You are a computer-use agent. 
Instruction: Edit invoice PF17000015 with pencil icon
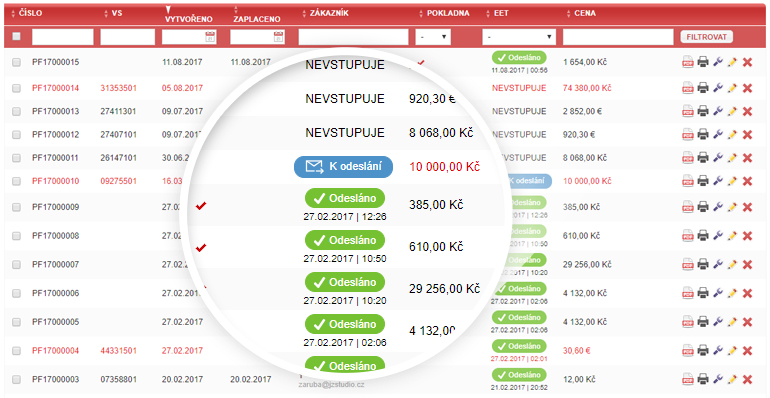pyautogui.click(x=732, y=62)
